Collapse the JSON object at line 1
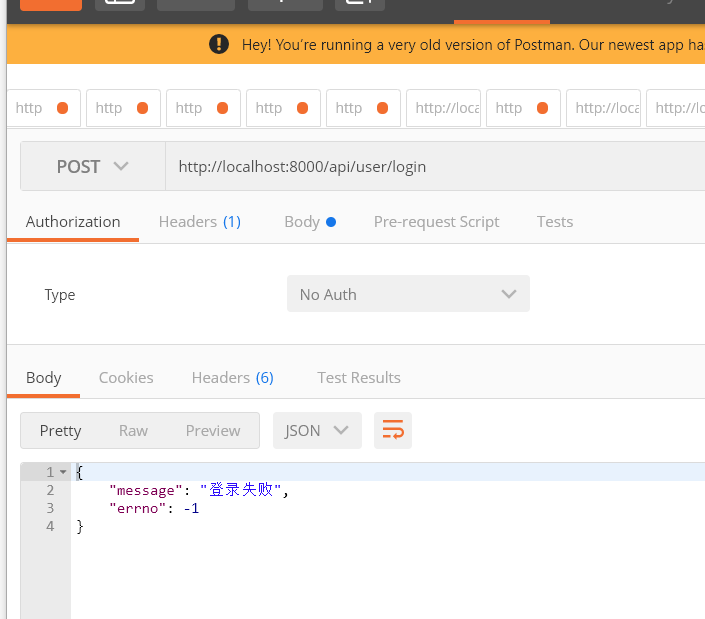Viewport: 705px width, 619px height. pos(64,472)
